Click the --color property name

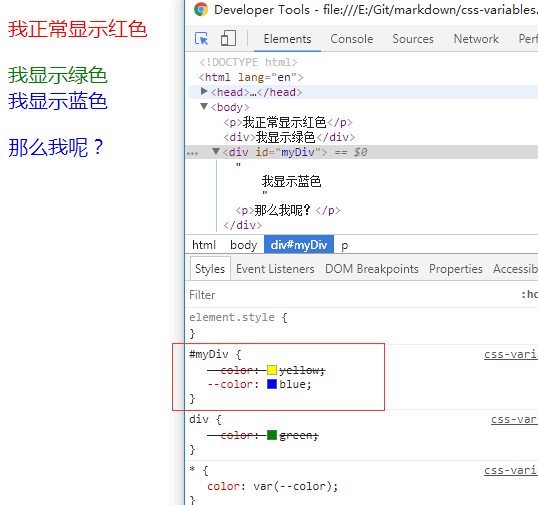(231, 384)
